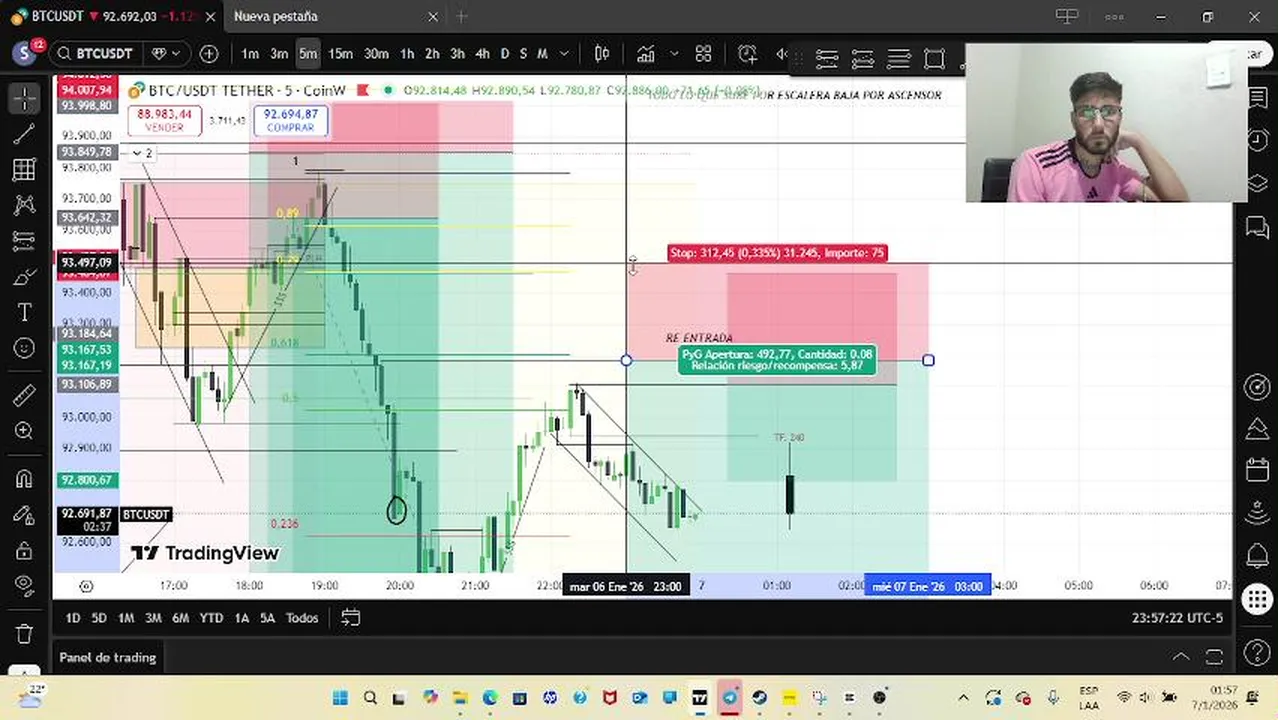This screenshot has width=1278, height=720.
Task: Open the pattern drawing tools
Action: point(24,205)
